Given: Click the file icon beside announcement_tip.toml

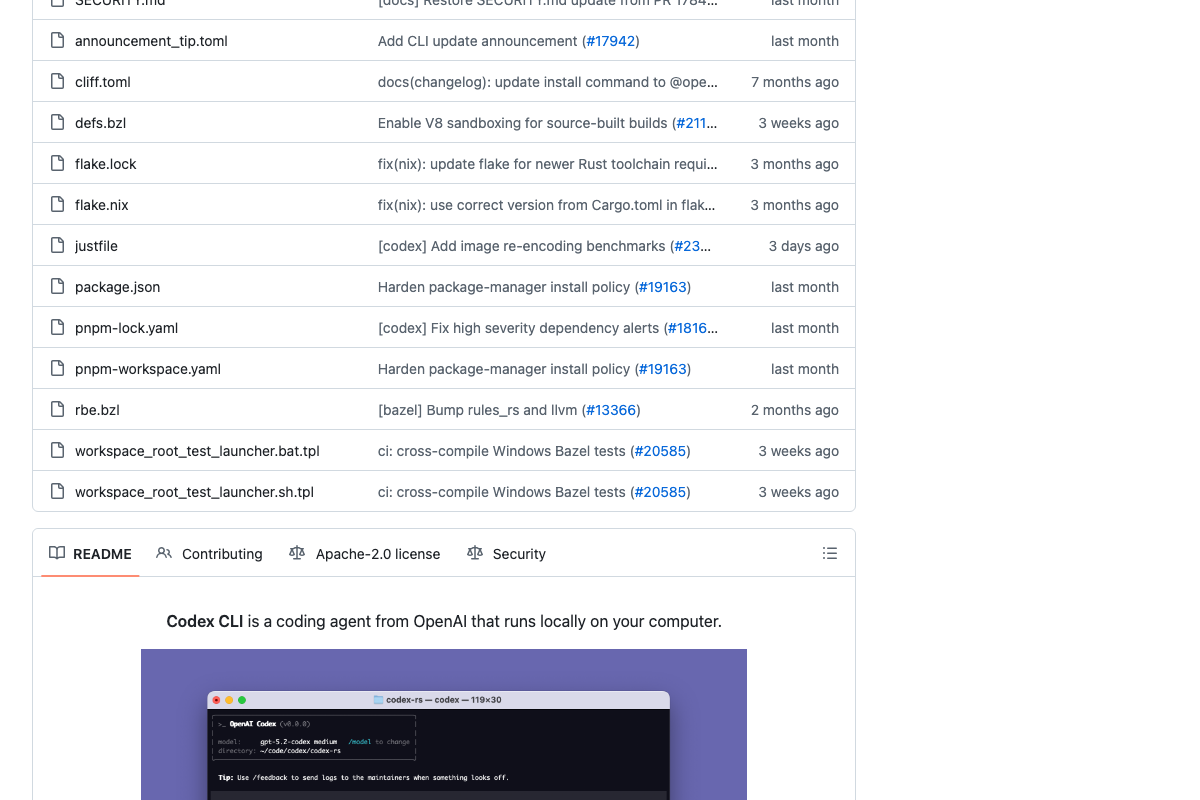Looking at the screenshot, I should point(57,41).
